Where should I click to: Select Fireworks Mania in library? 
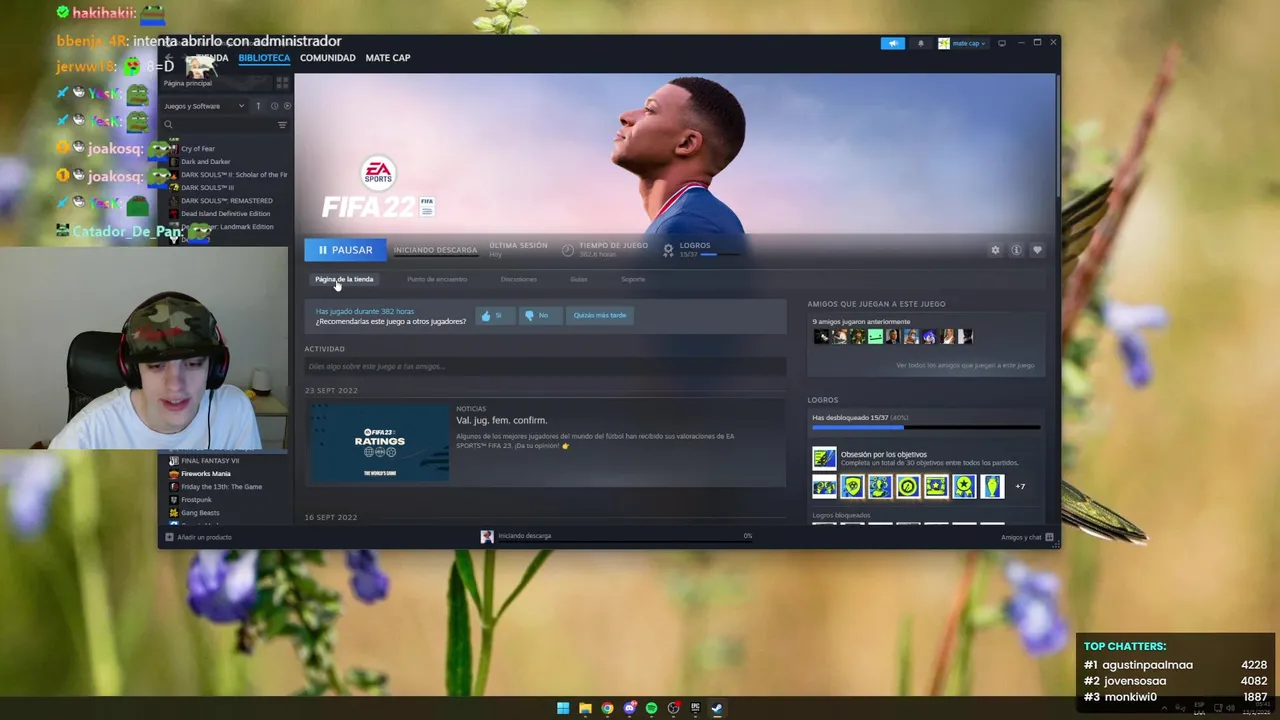205,474
